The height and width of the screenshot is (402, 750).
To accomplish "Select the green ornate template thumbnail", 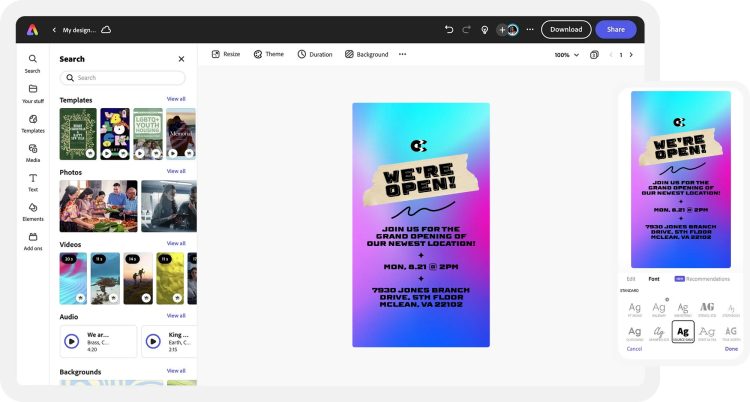I will point(77,134).
